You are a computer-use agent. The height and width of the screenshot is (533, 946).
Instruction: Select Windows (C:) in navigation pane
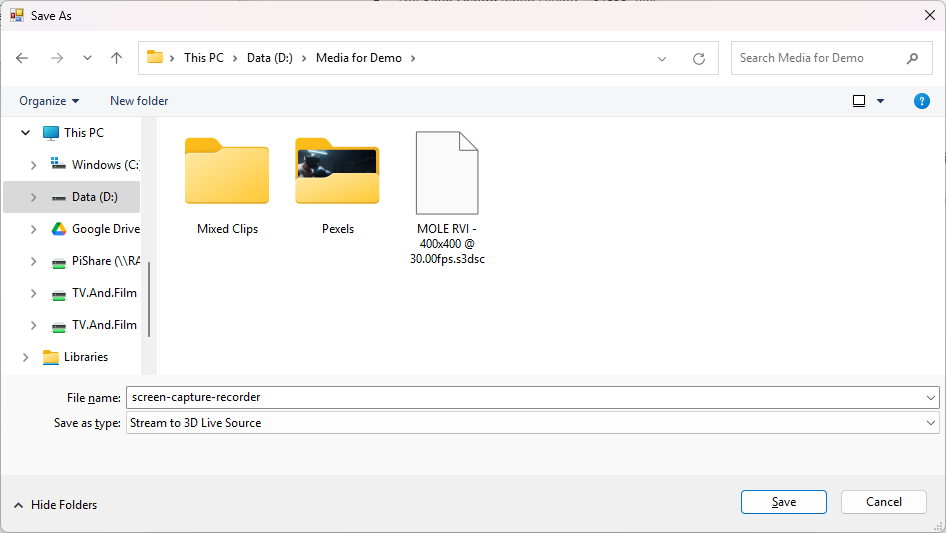point(95,164)
